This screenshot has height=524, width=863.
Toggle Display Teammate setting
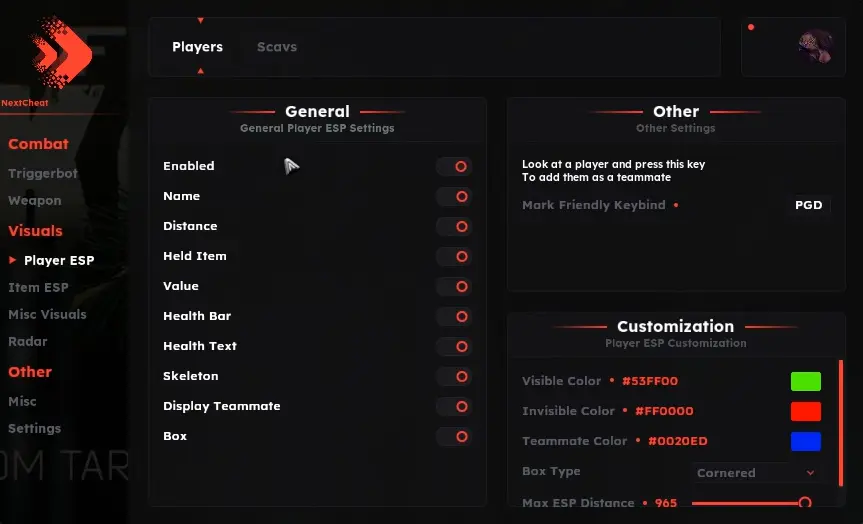[455, 407]
